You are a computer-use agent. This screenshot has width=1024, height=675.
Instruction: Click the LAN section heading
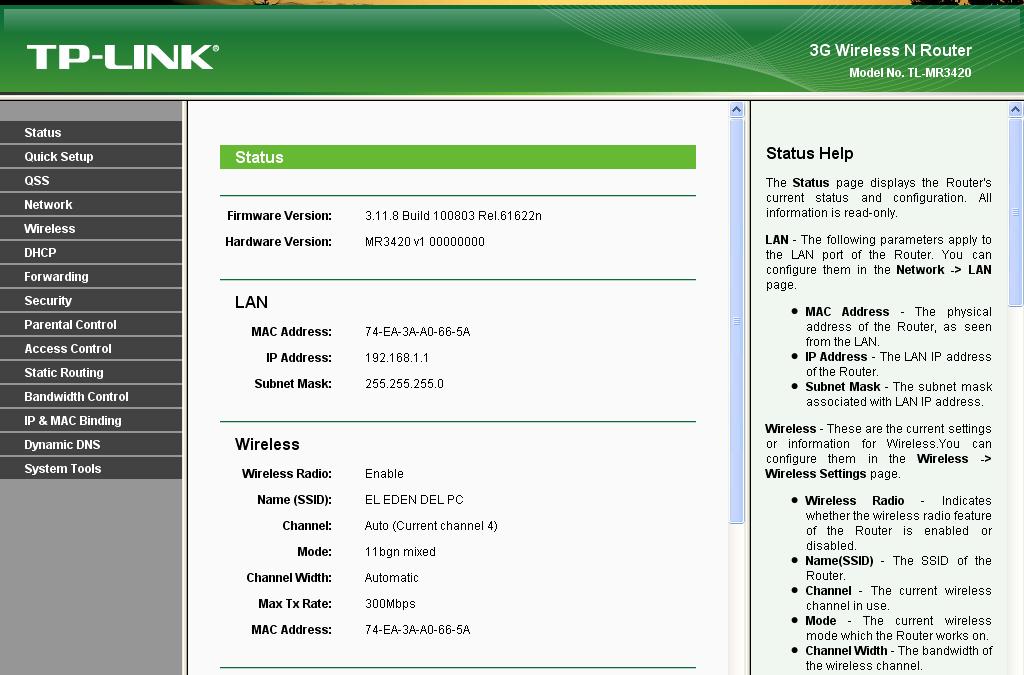click(251, 302)
